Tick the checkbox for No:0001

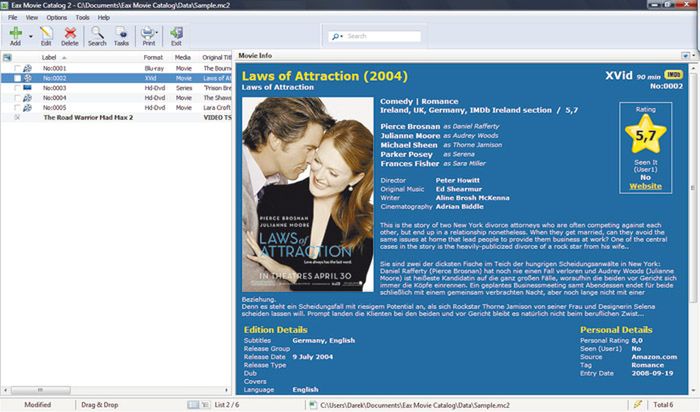(17, 68)
